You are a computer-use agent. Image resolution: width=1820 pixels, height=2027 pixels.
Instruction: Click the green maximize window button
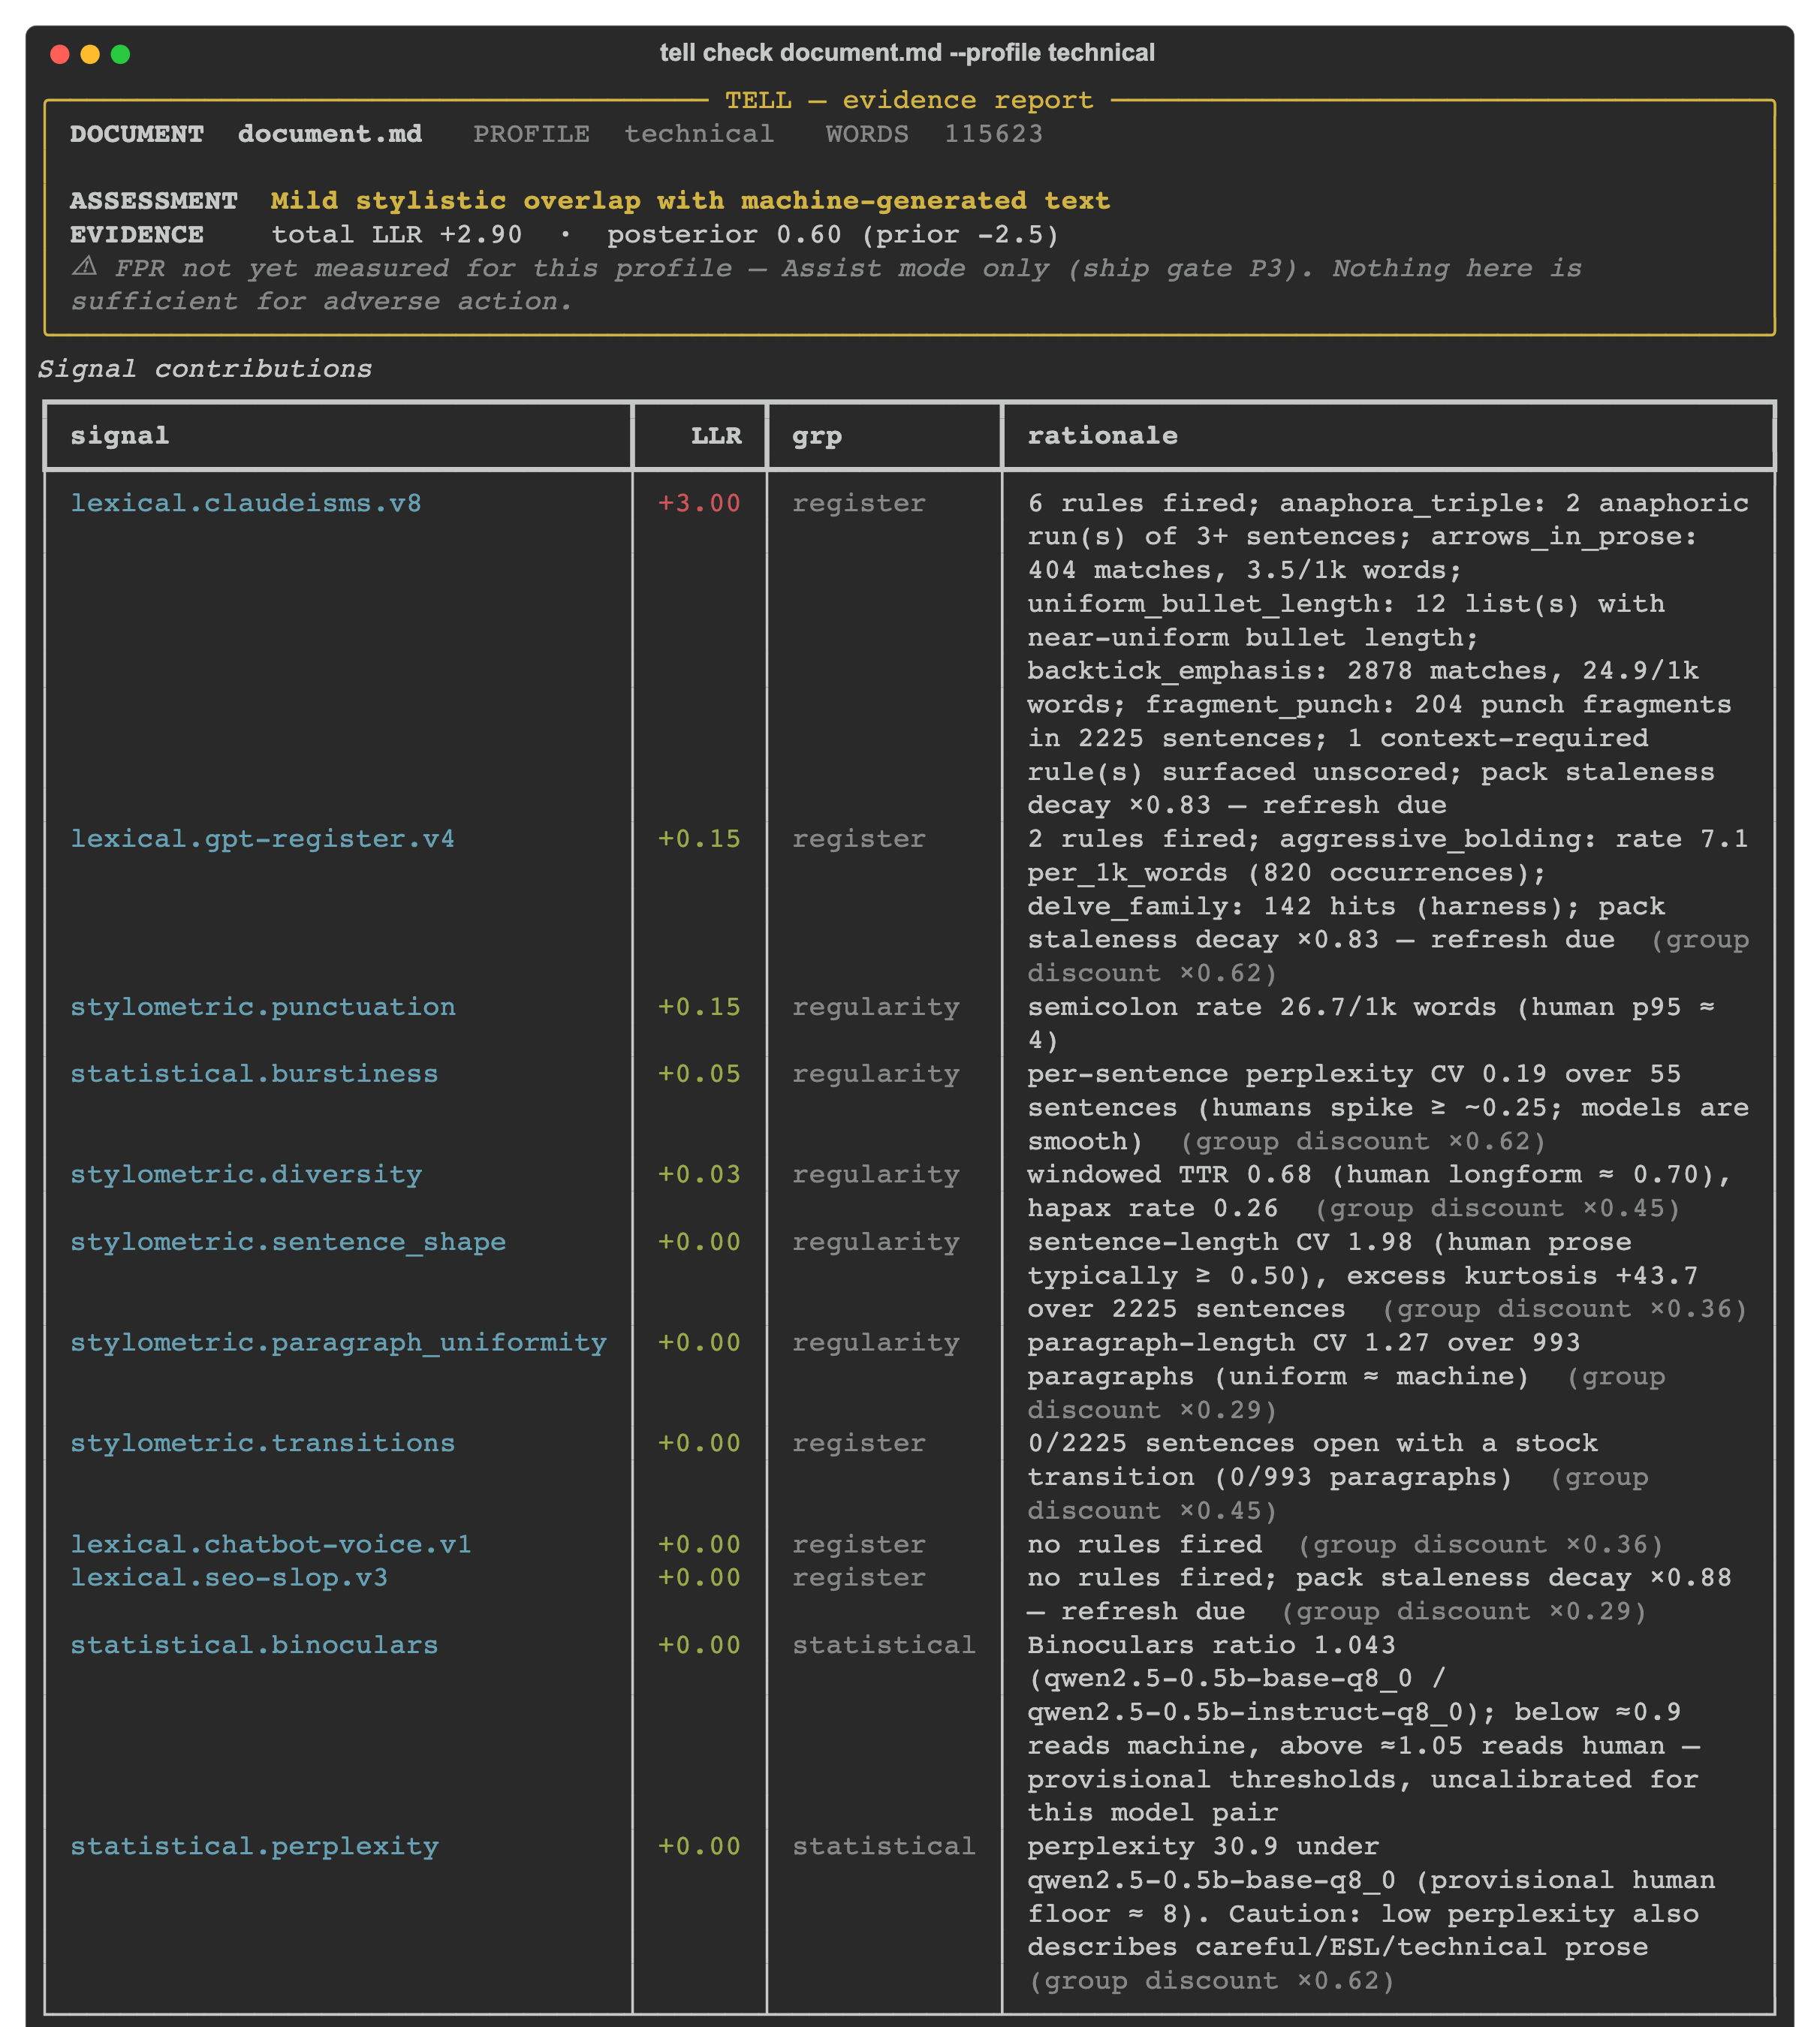click(120, 54)
